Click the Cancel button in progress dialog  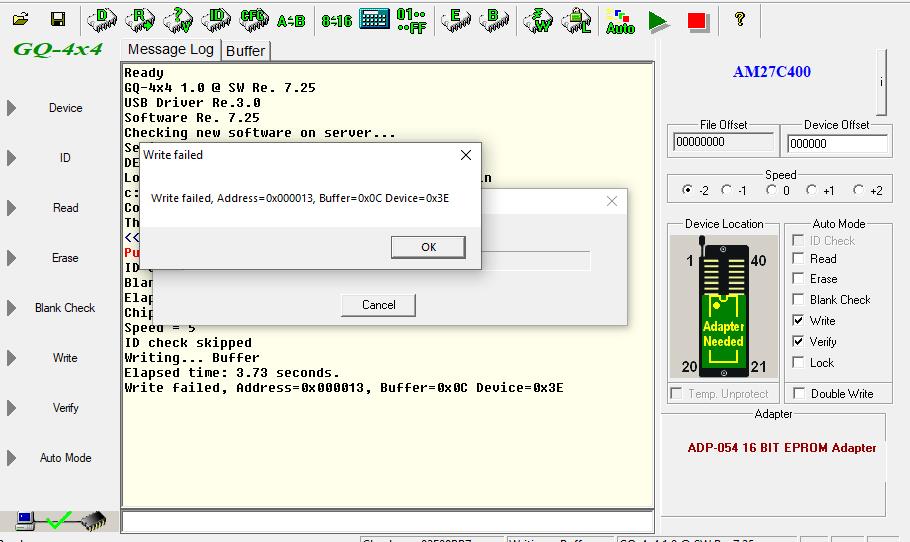click(378, 305)
